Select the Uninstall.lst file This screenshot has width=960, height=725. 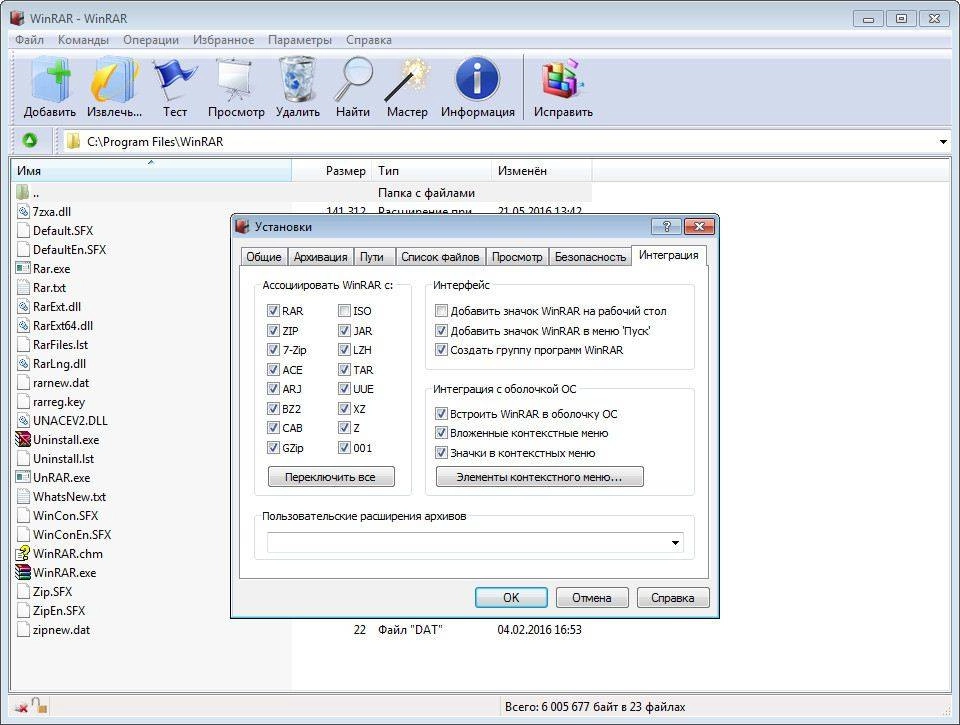coord(63,459)
